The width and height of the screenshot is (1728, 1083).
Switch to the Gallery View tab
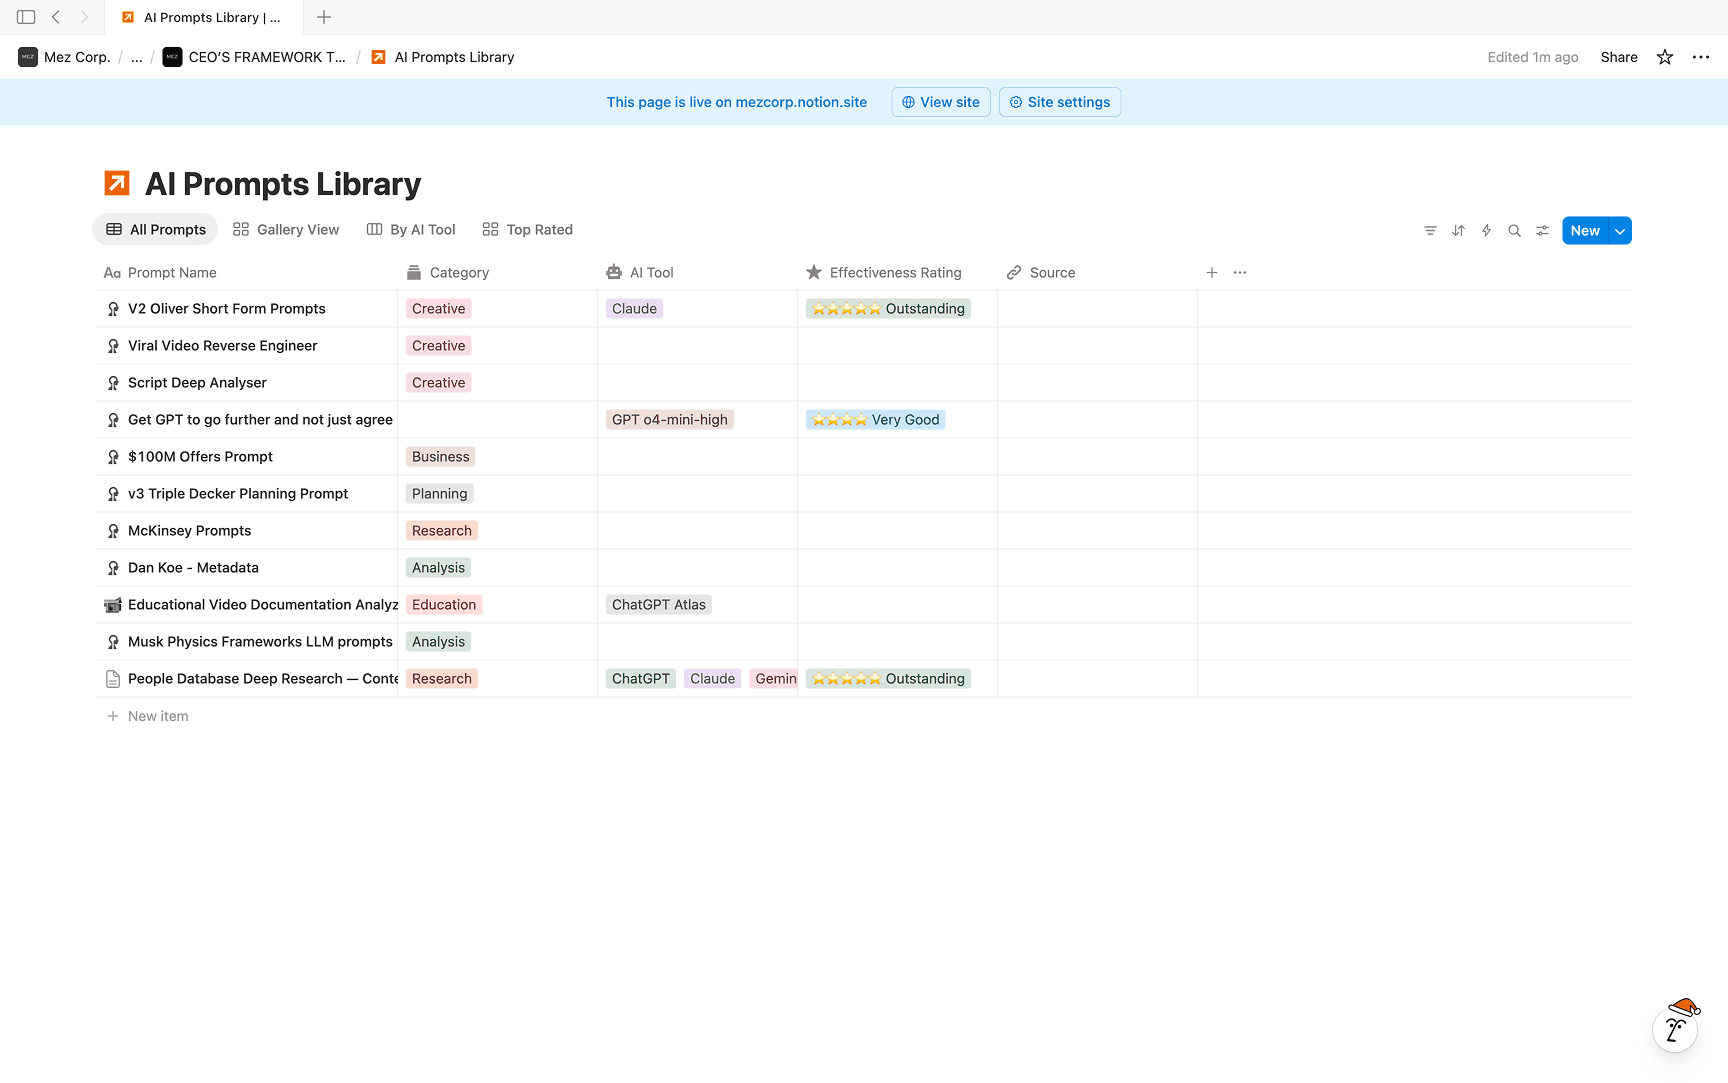click(286, 229)
